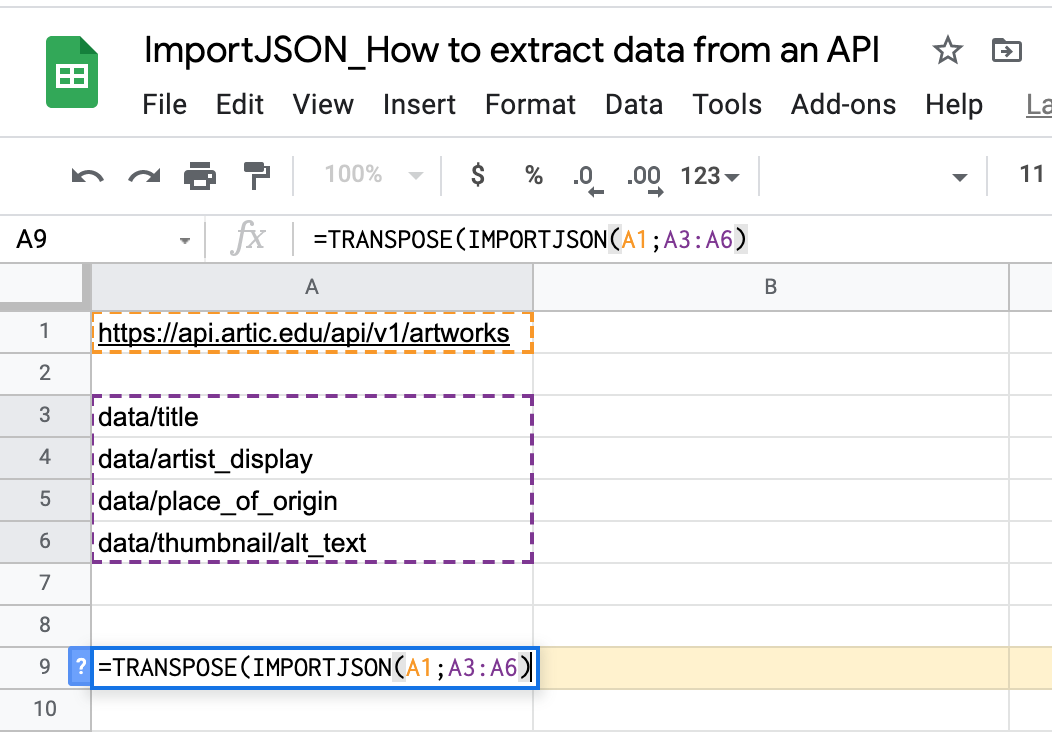
Task: Select row 8 header
Action: point(45,625)
